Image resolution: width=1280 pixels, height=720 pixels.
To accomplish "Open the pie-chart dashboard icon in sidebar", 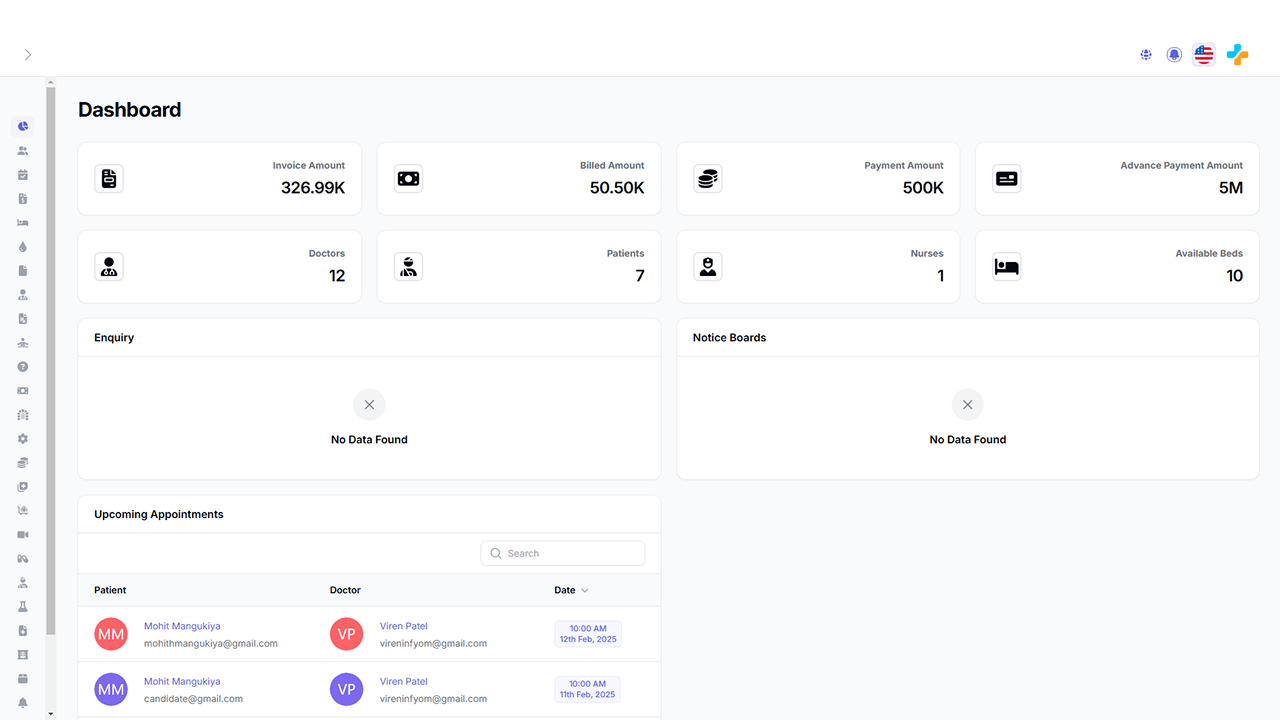I will pos(23,127).
